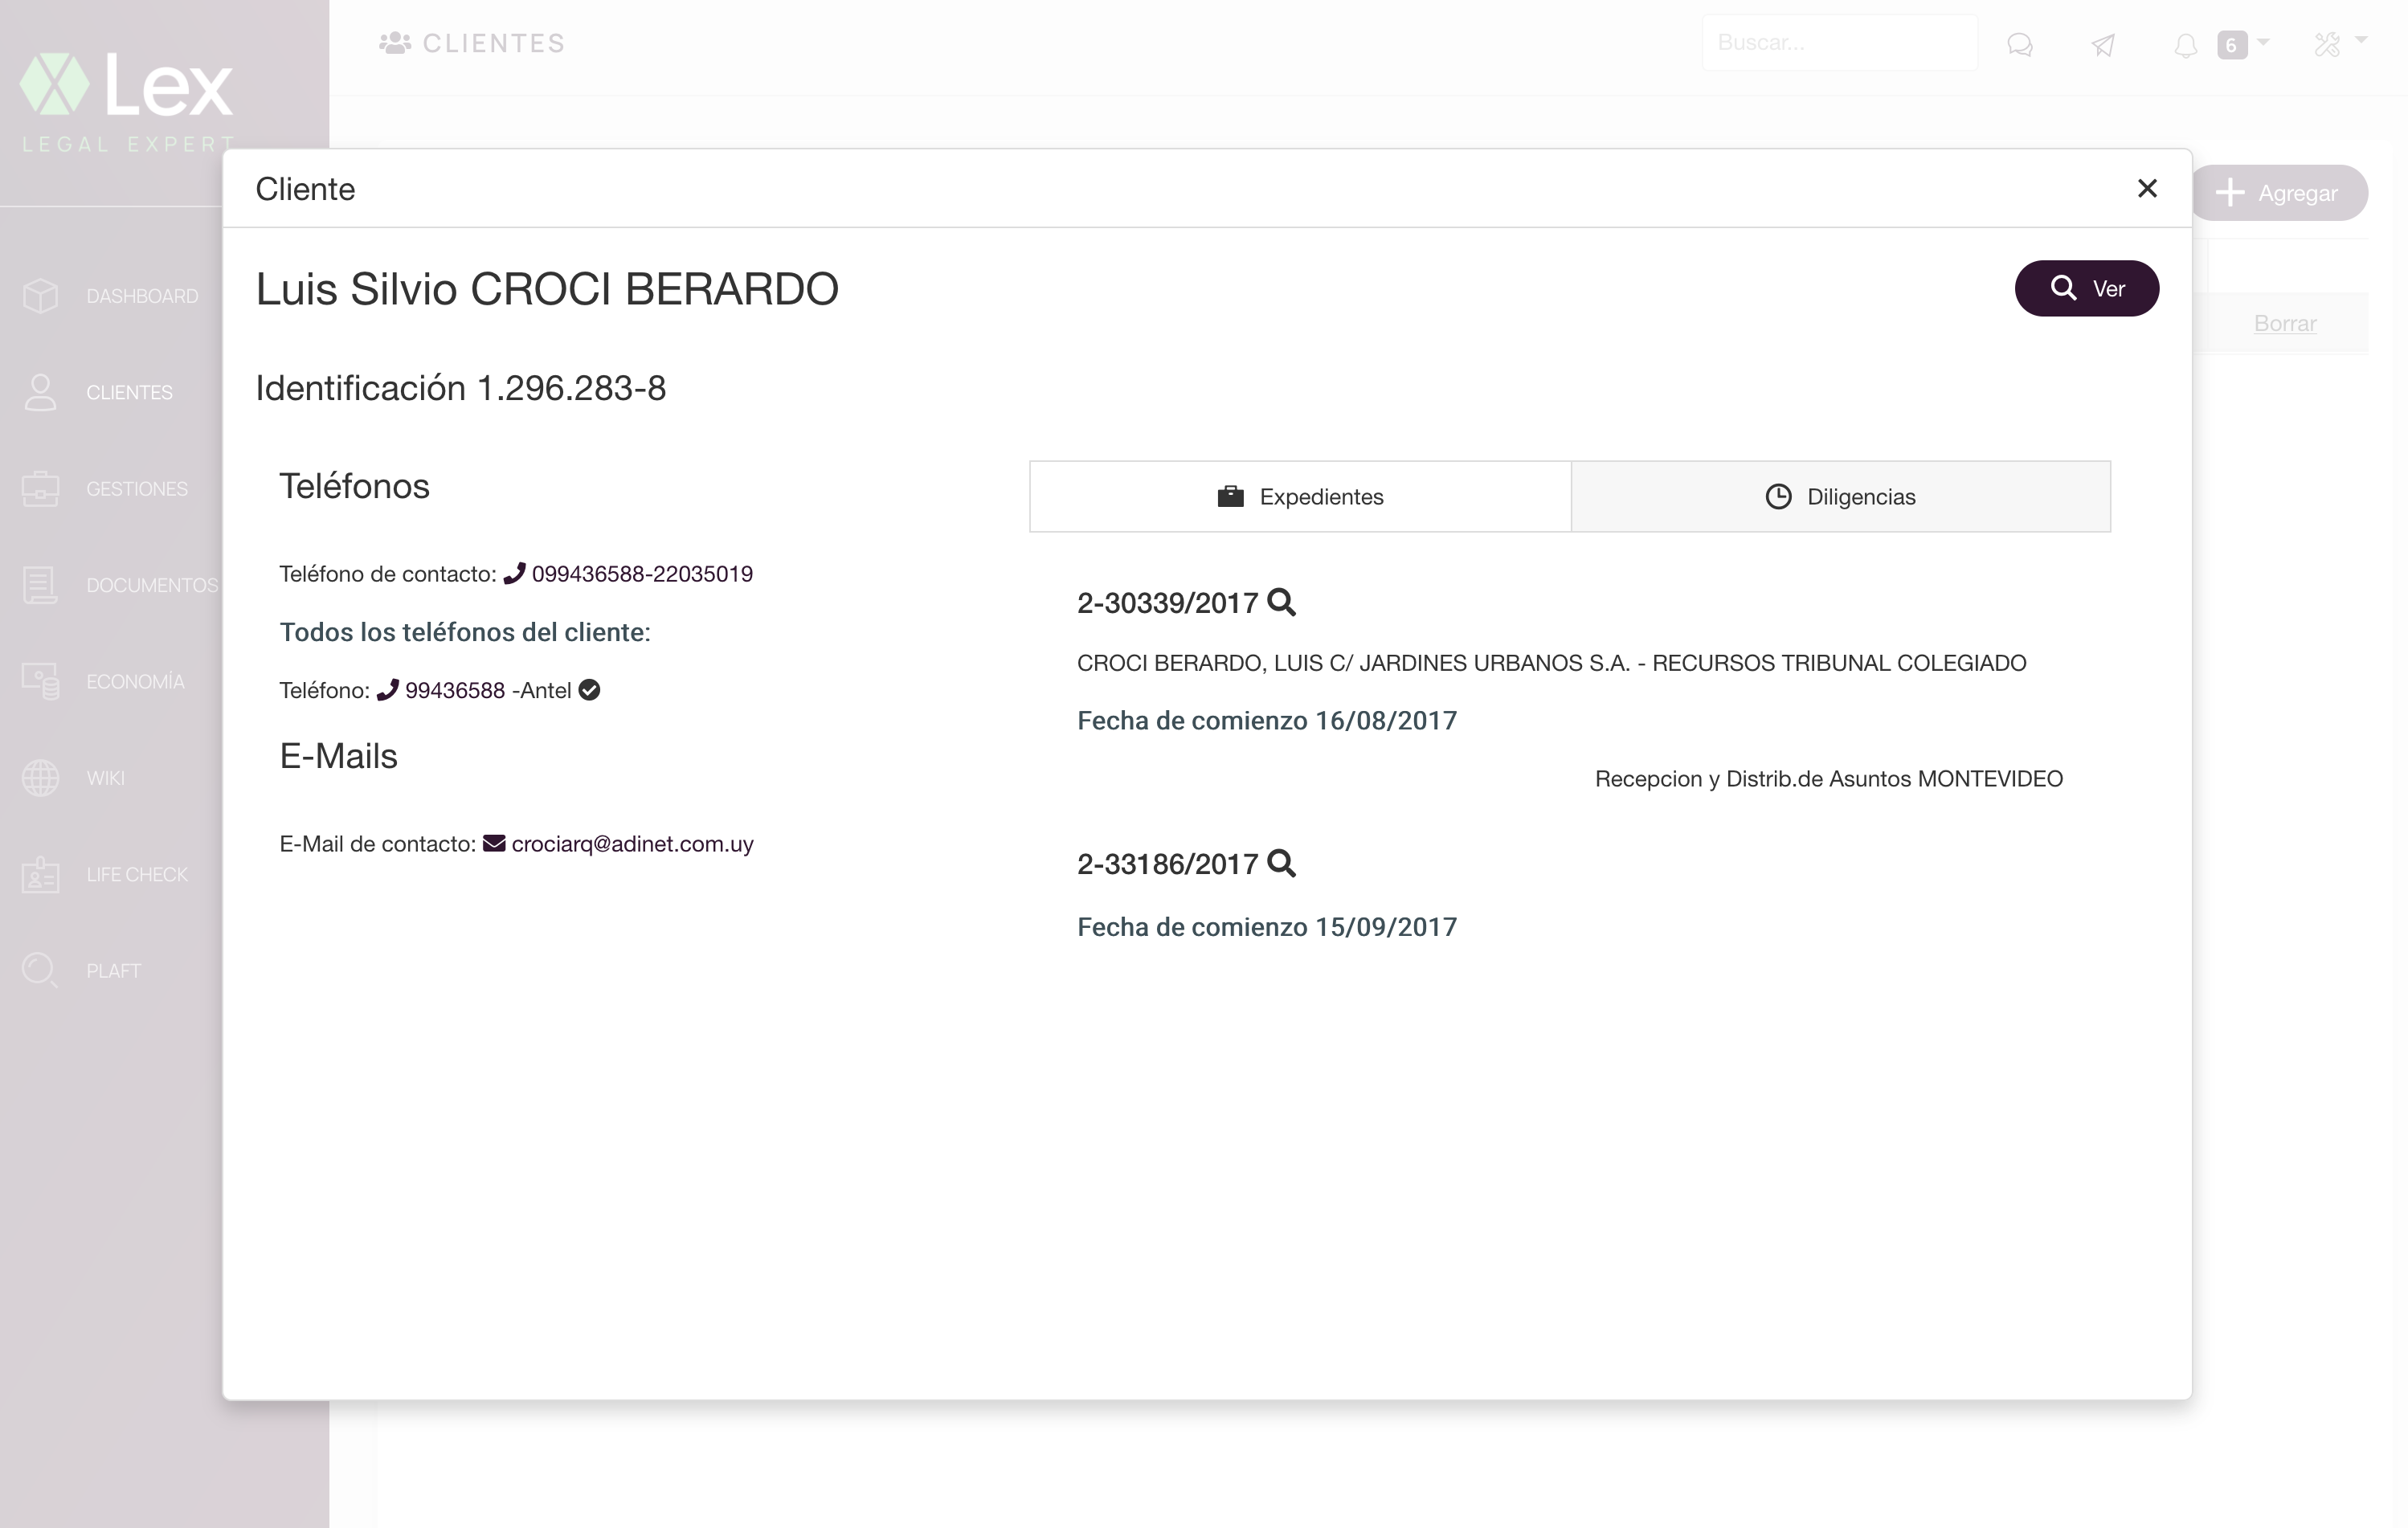Call contact phone 099436588-22035019 link
This screenshot has height=1528, width=2408.
tap(642, 574)
